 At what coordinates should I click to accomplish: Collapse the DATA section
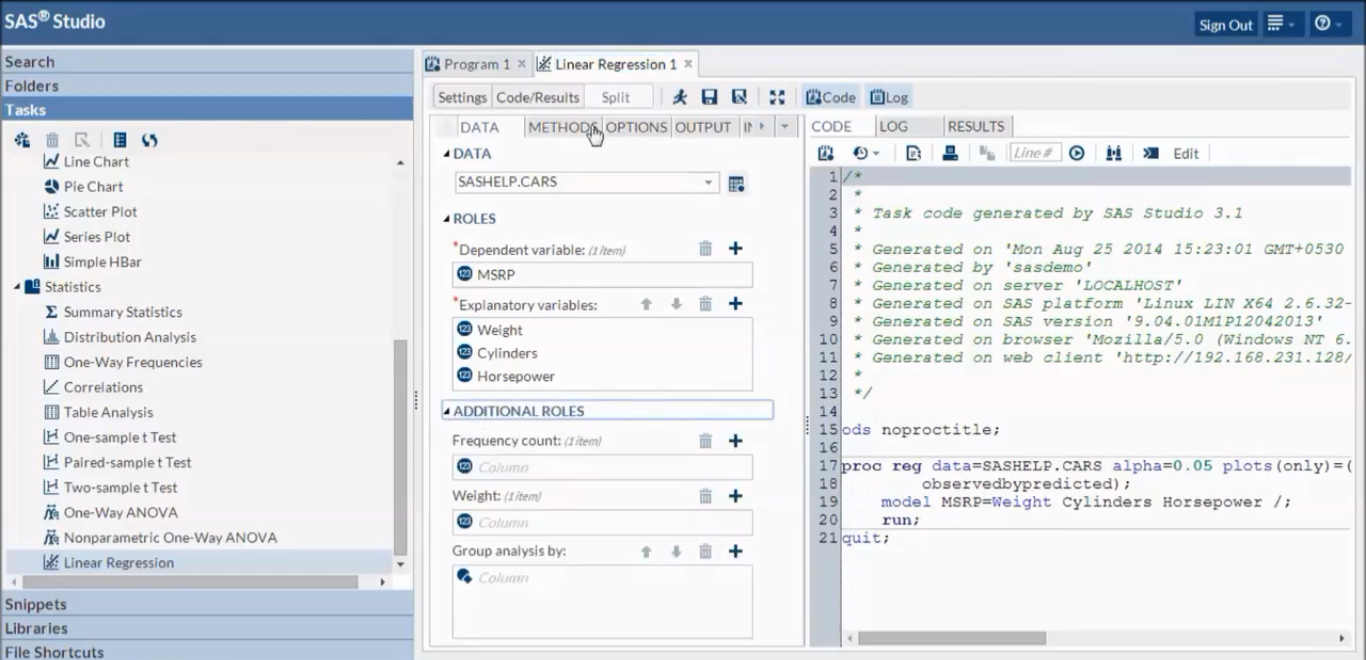click(x=446, y=153)
